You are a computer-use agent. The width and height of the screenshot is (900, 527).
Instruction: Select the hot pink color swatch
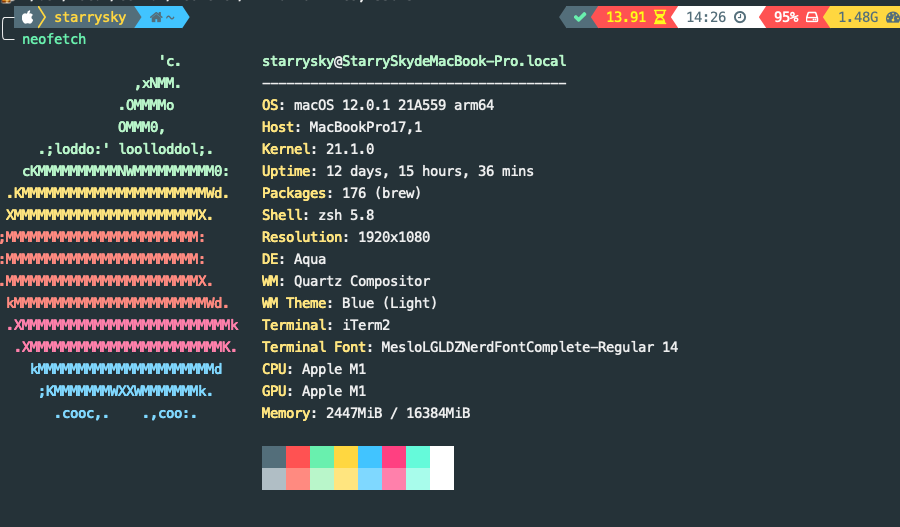[394, 457]
